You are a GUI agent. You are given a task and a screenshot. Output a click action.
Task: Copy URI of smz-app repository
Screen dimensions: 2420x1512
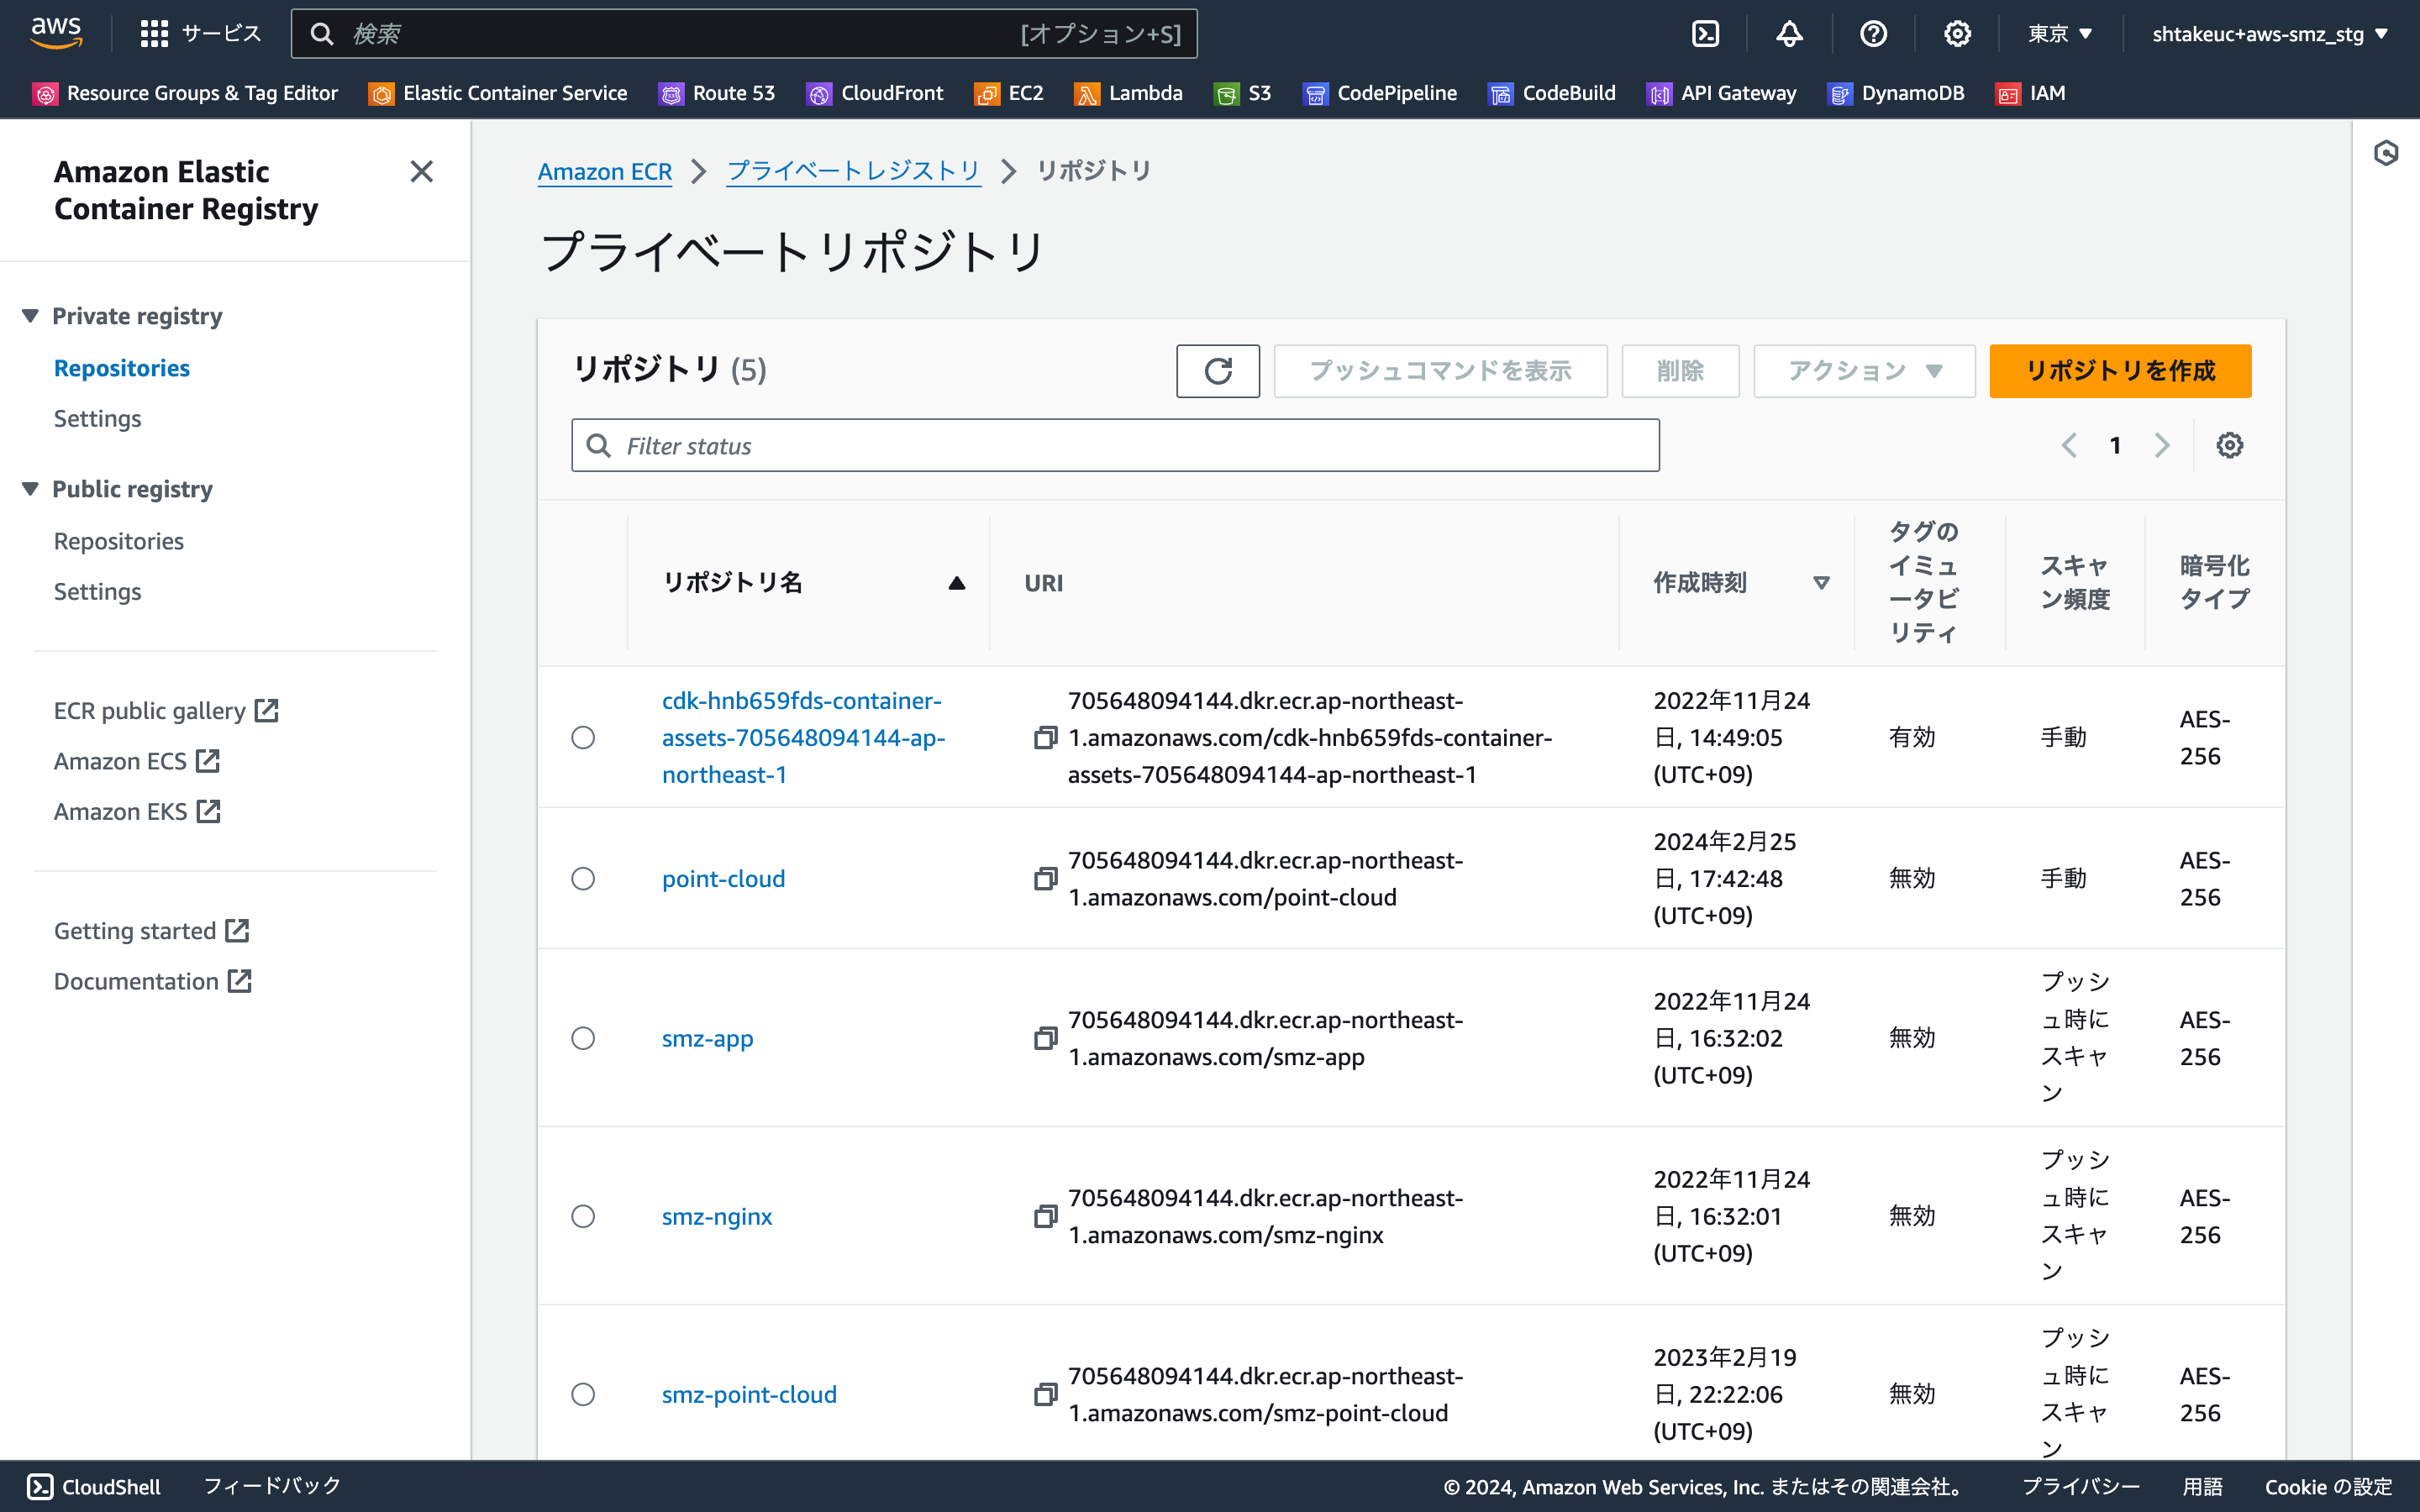pyautogui.click(x=1045, y=1038)
